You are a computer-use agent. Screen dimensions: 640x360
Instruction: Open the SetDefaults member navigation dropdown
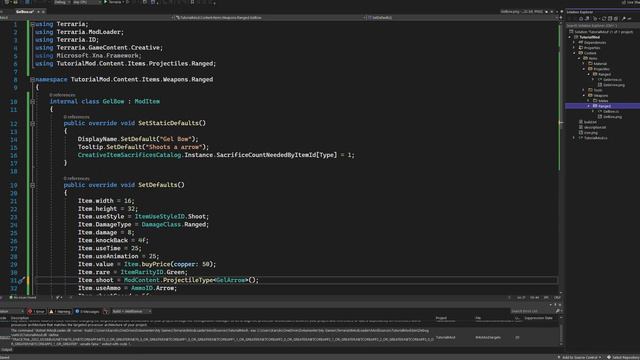point(461,18)
